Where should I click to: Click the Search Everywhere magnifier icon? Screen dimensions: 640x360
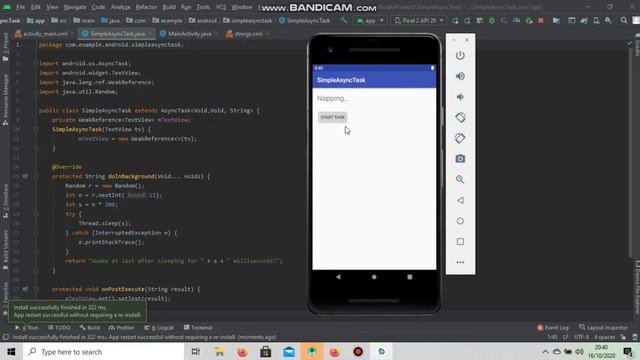click(624, 20)
